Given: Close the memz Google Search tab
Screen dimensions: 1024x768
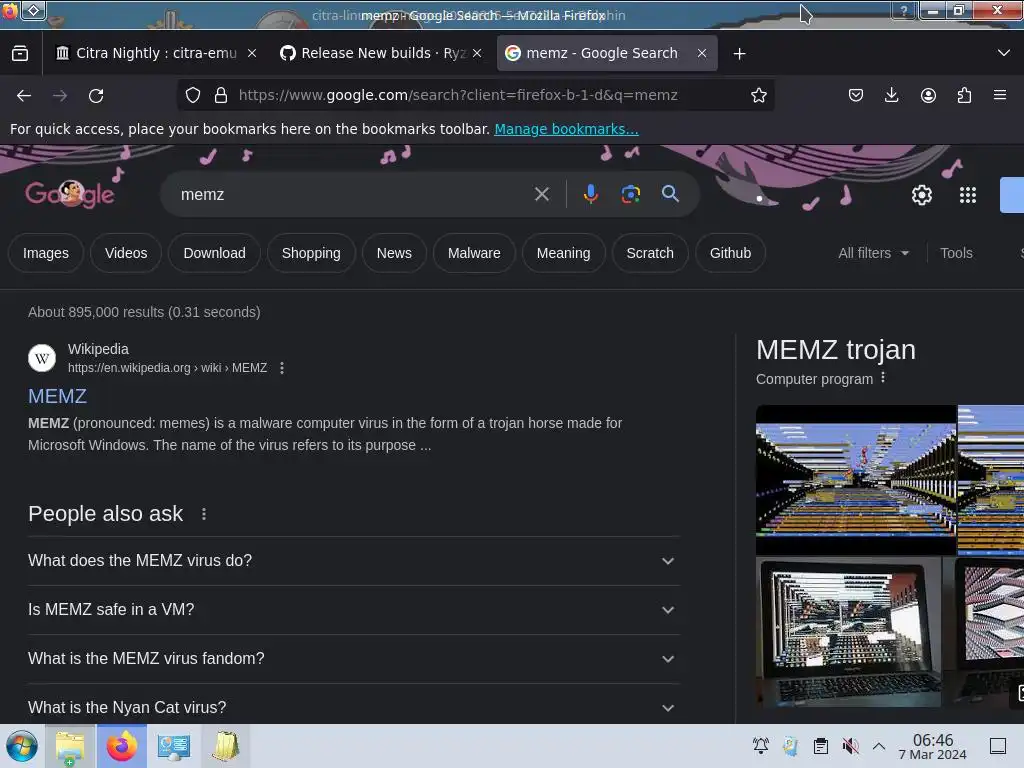Looking at the screenshot, I should coord(702,54).
